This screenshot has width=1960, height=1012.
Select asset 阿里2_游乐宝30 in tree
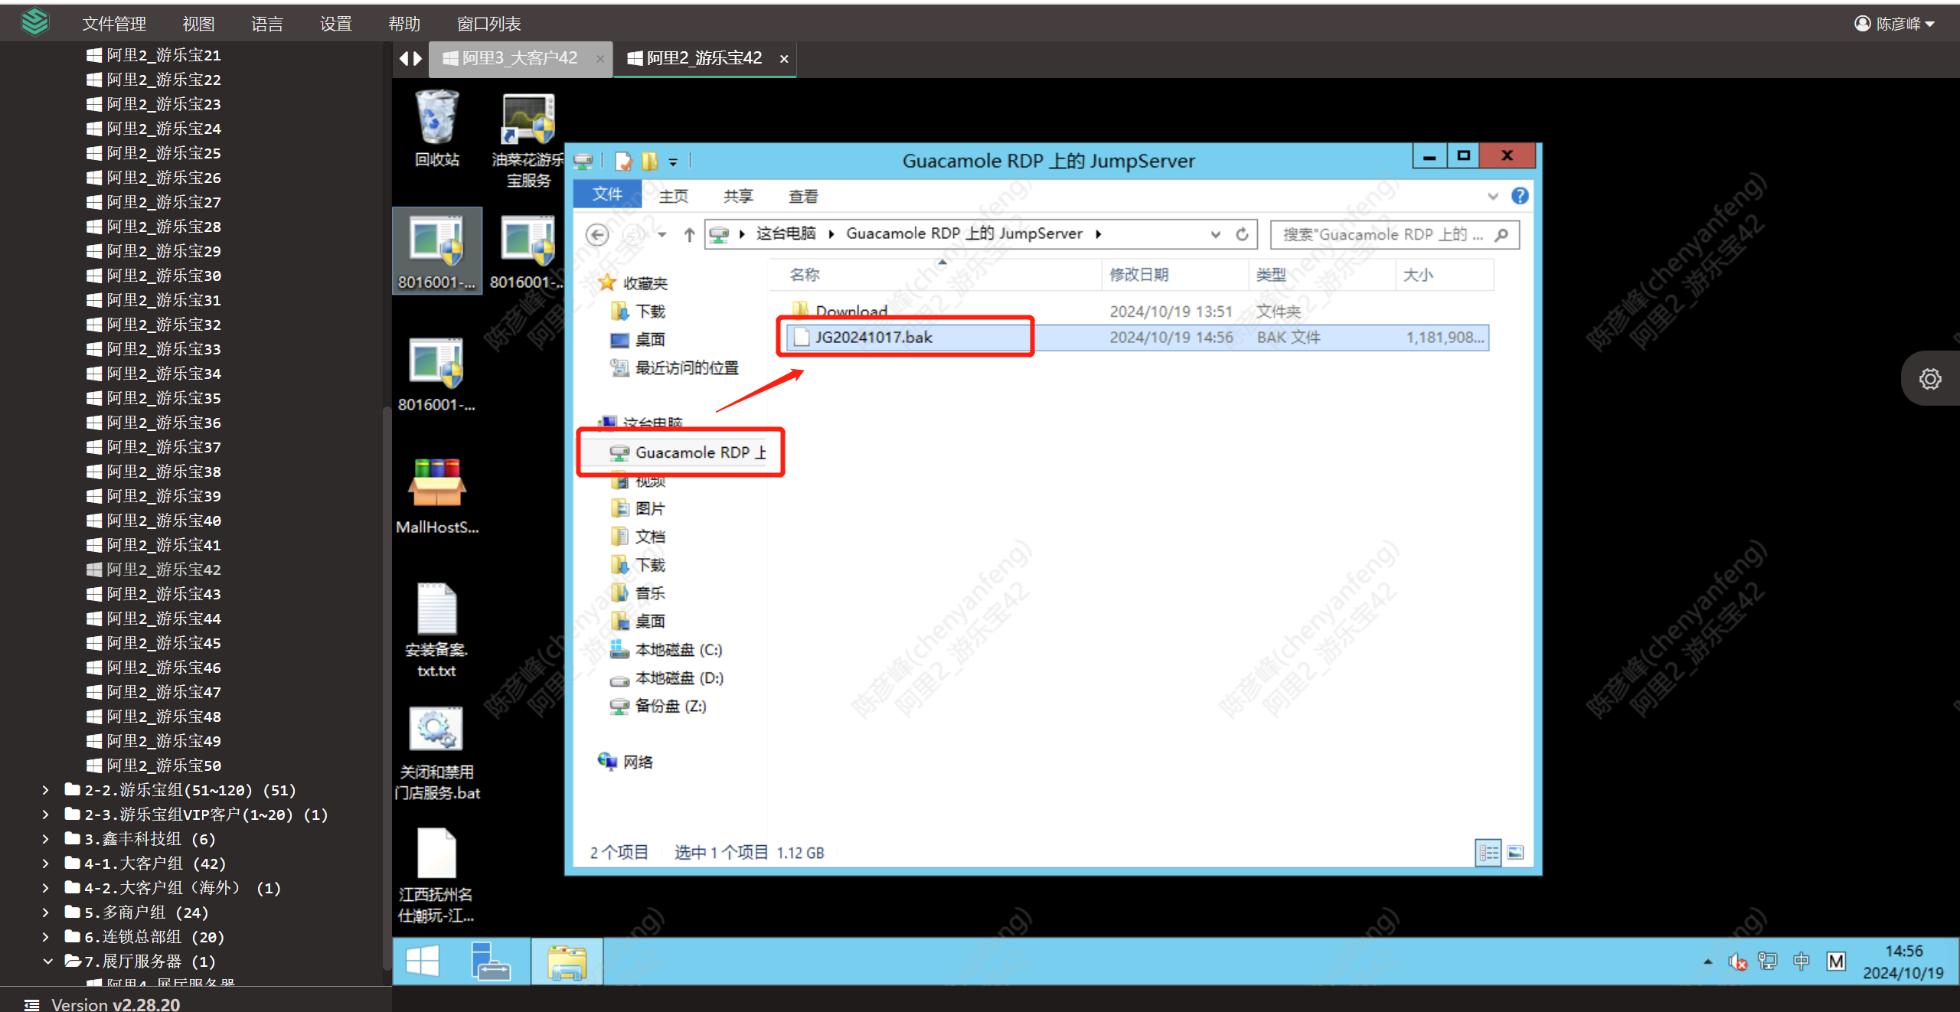point(154,276)
